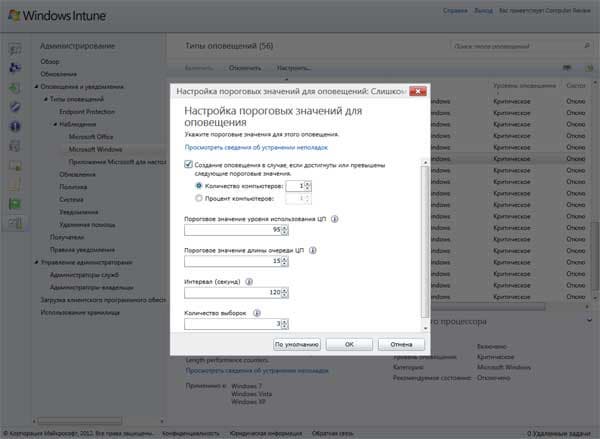Open 'Просмотреть сведения об устранении неполадок' dialog link

[x=256, y=147]
